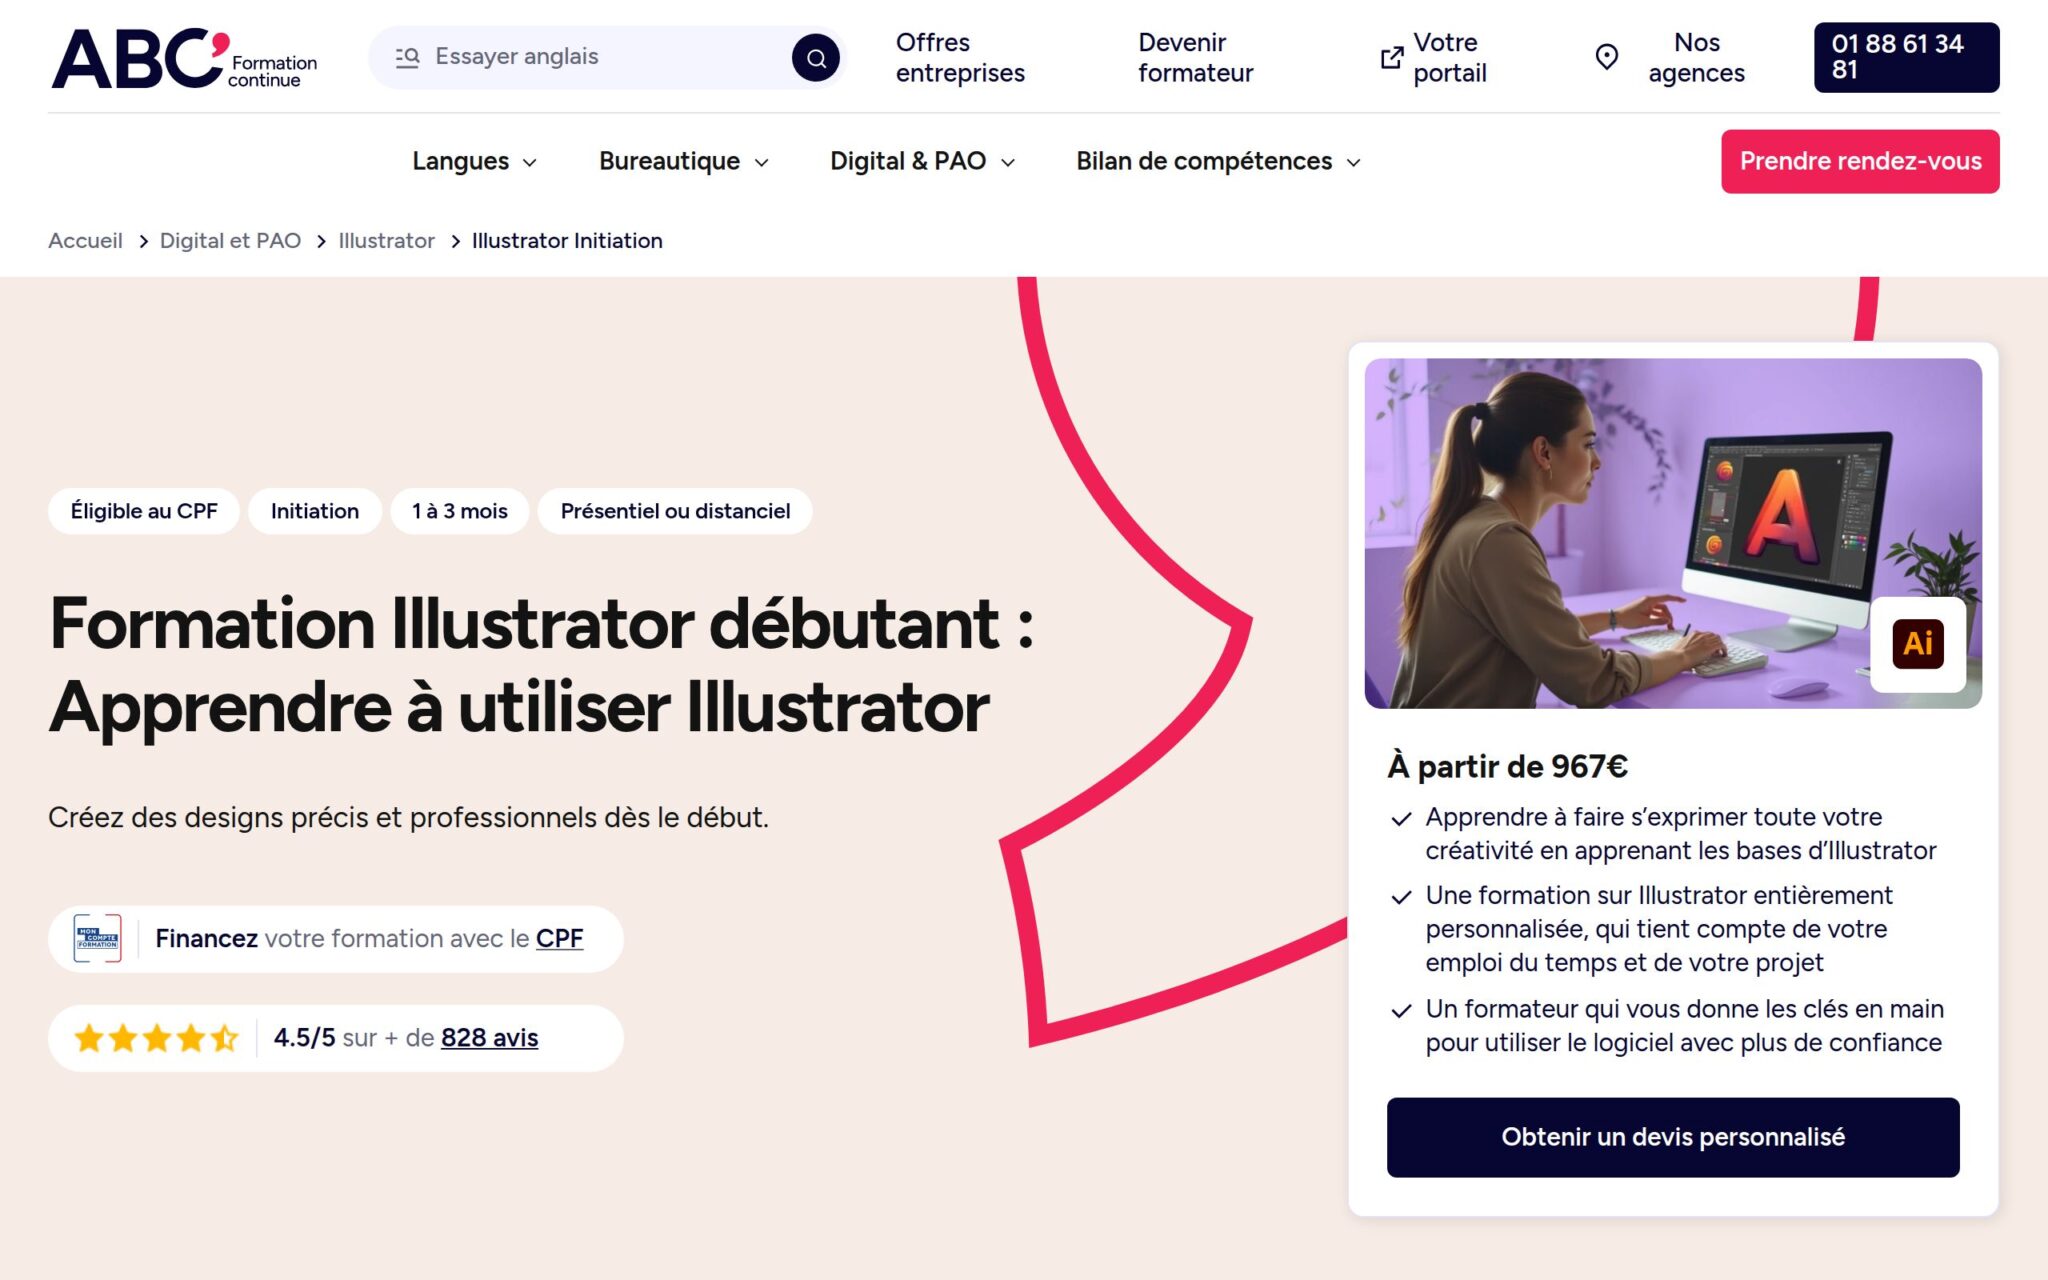
Task: Open the Bilan de compétences dropdown
Action: pyautogui.click(x=1218, y=161)
